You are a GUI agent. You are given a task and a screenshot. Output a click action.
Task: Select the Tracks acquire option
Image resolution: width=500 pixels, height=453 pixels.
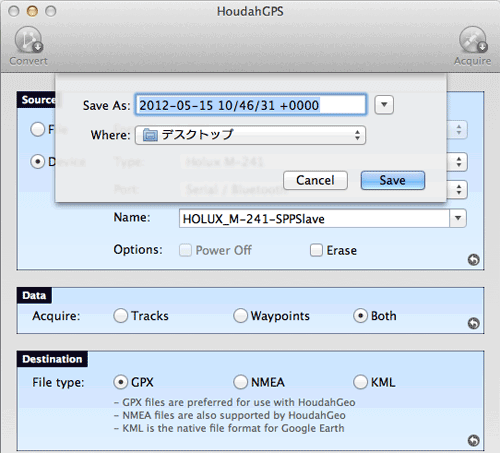tap(121, 316)
